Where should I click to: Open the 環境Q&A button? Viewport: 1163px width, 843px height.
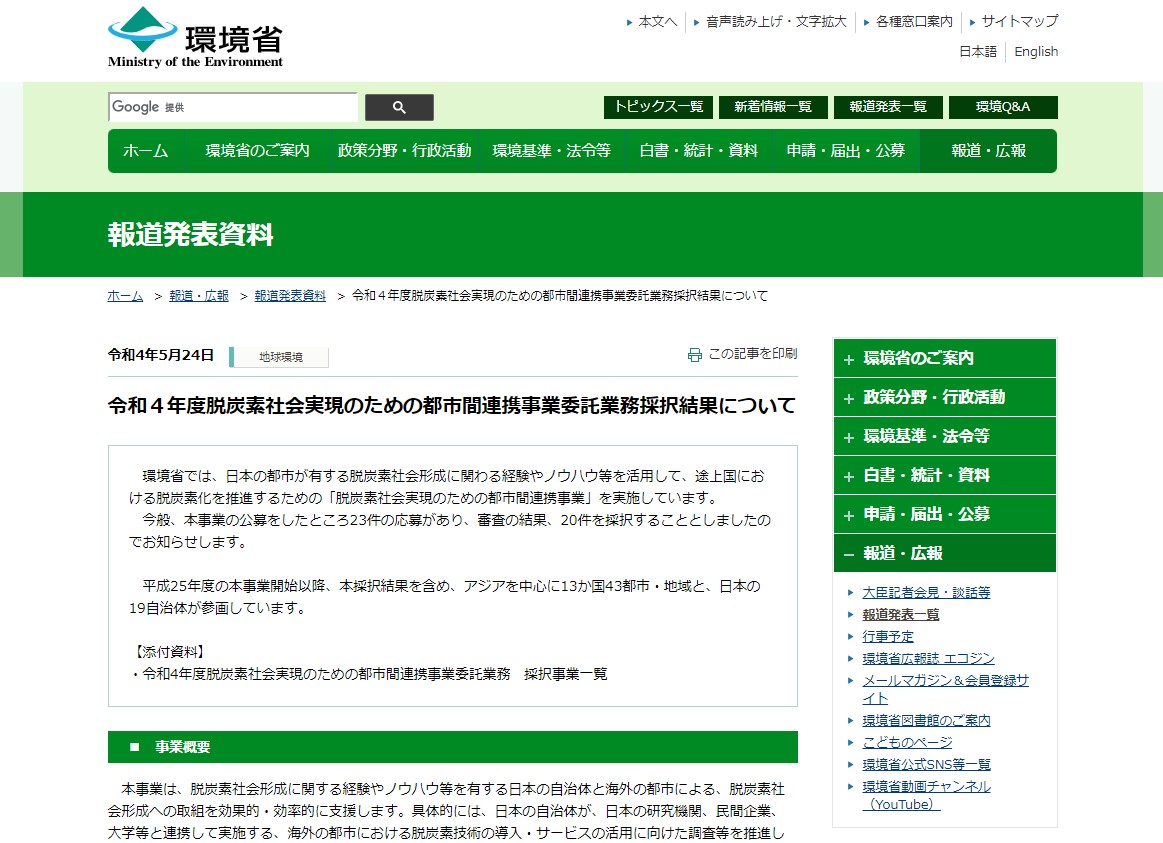pos(1002,107)
